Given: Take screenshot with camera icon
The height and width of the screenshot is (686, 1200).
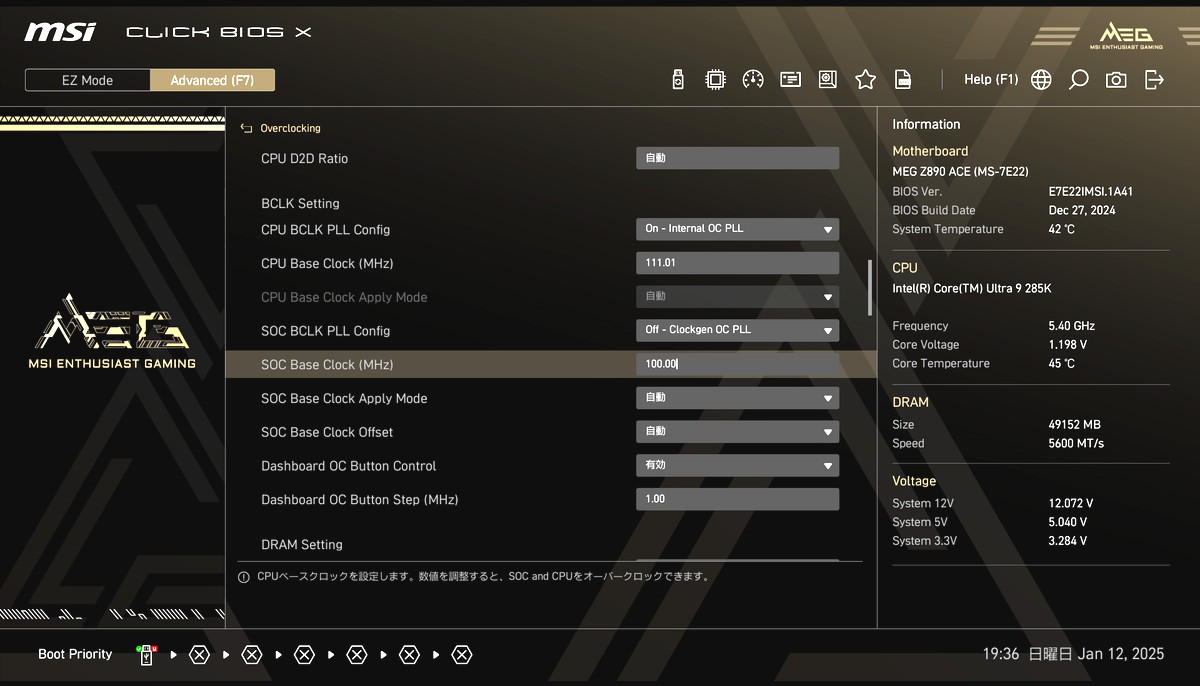Looking at the screenshot, I should [1116, 80].
